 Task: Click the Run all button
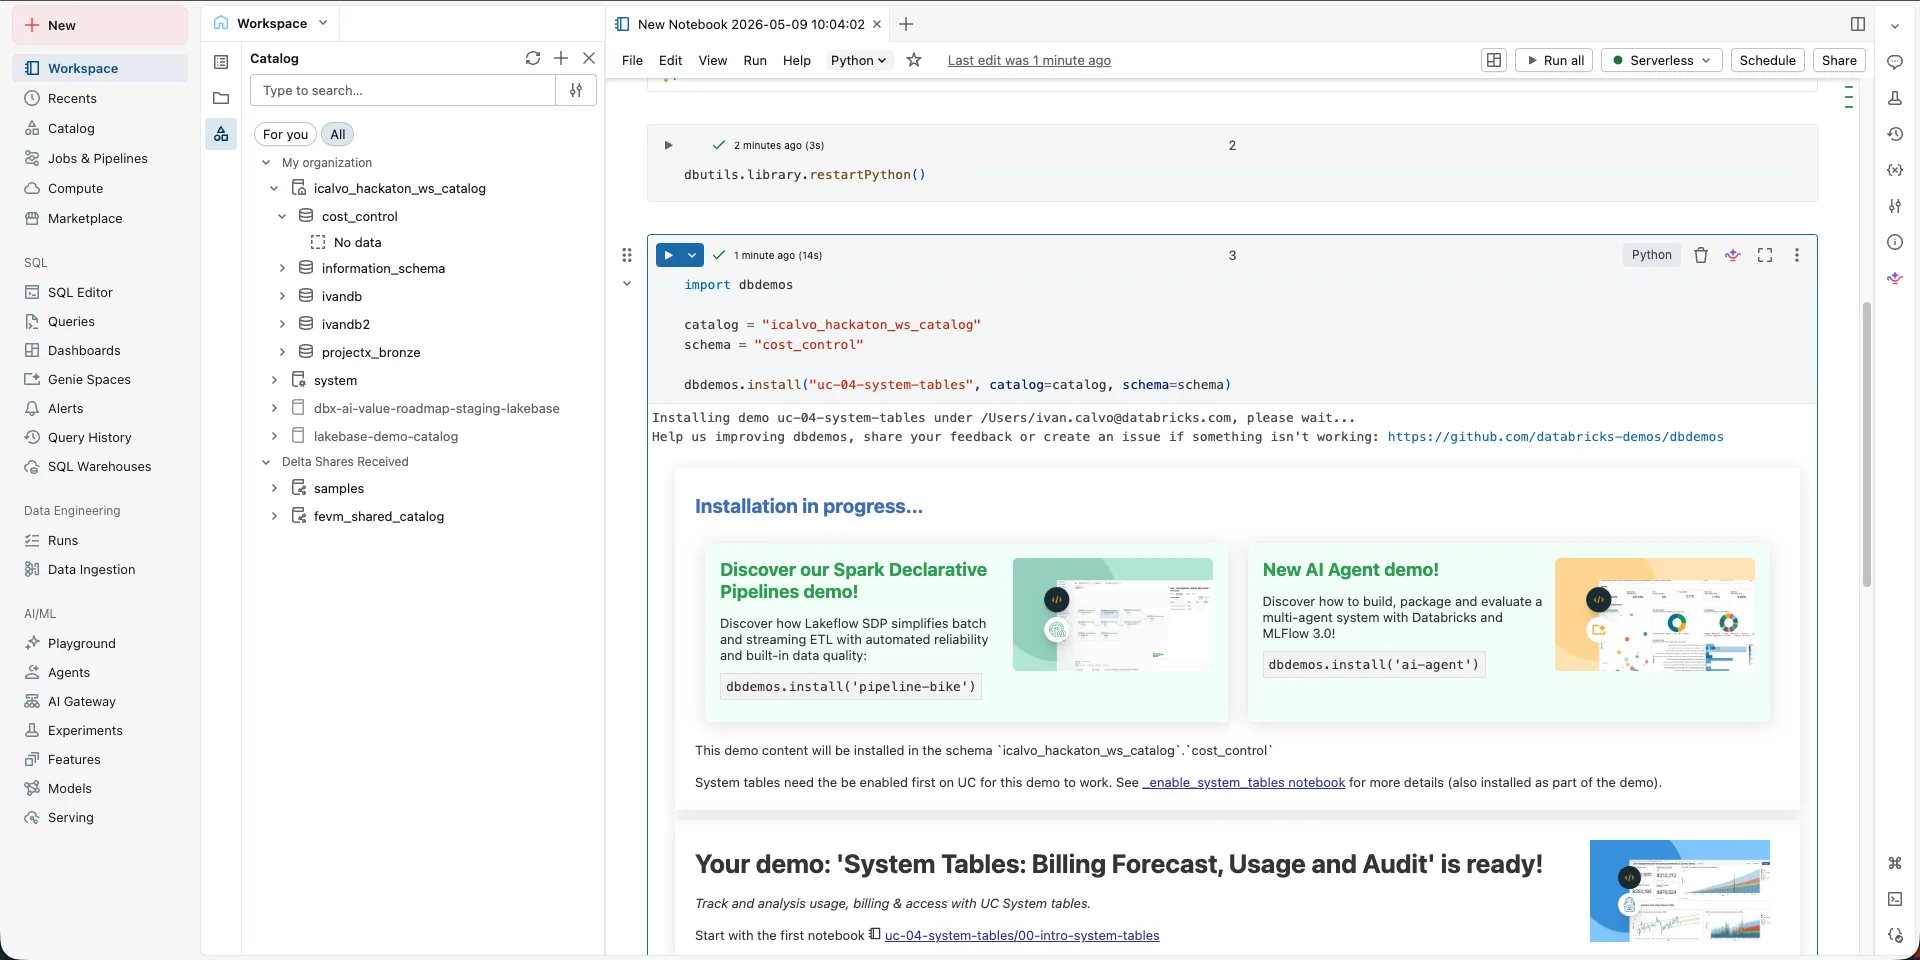coord(1555,60)
